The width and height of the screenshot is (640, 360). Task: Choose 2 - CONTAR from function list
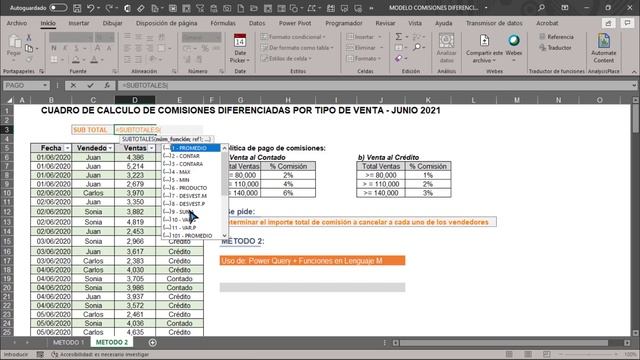click(192, 156)
